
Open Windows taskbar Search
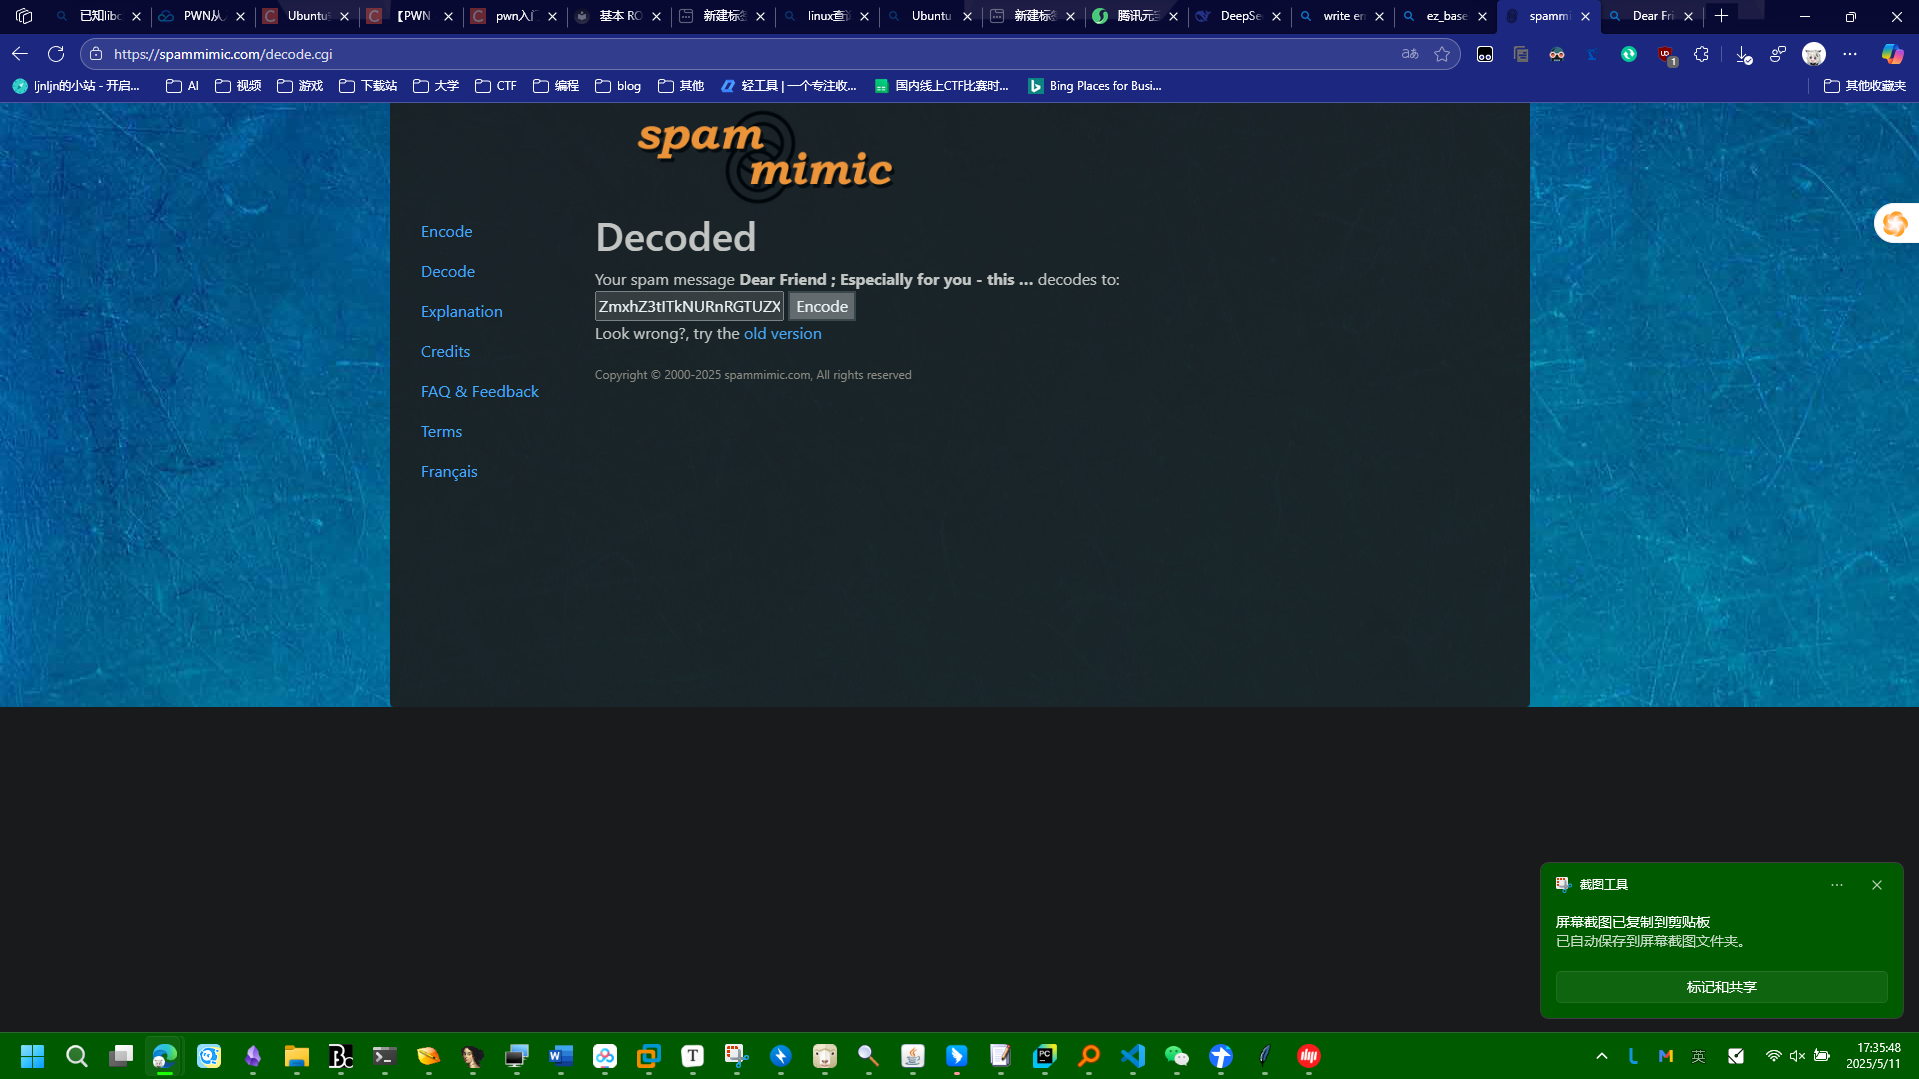[77, 1056]
